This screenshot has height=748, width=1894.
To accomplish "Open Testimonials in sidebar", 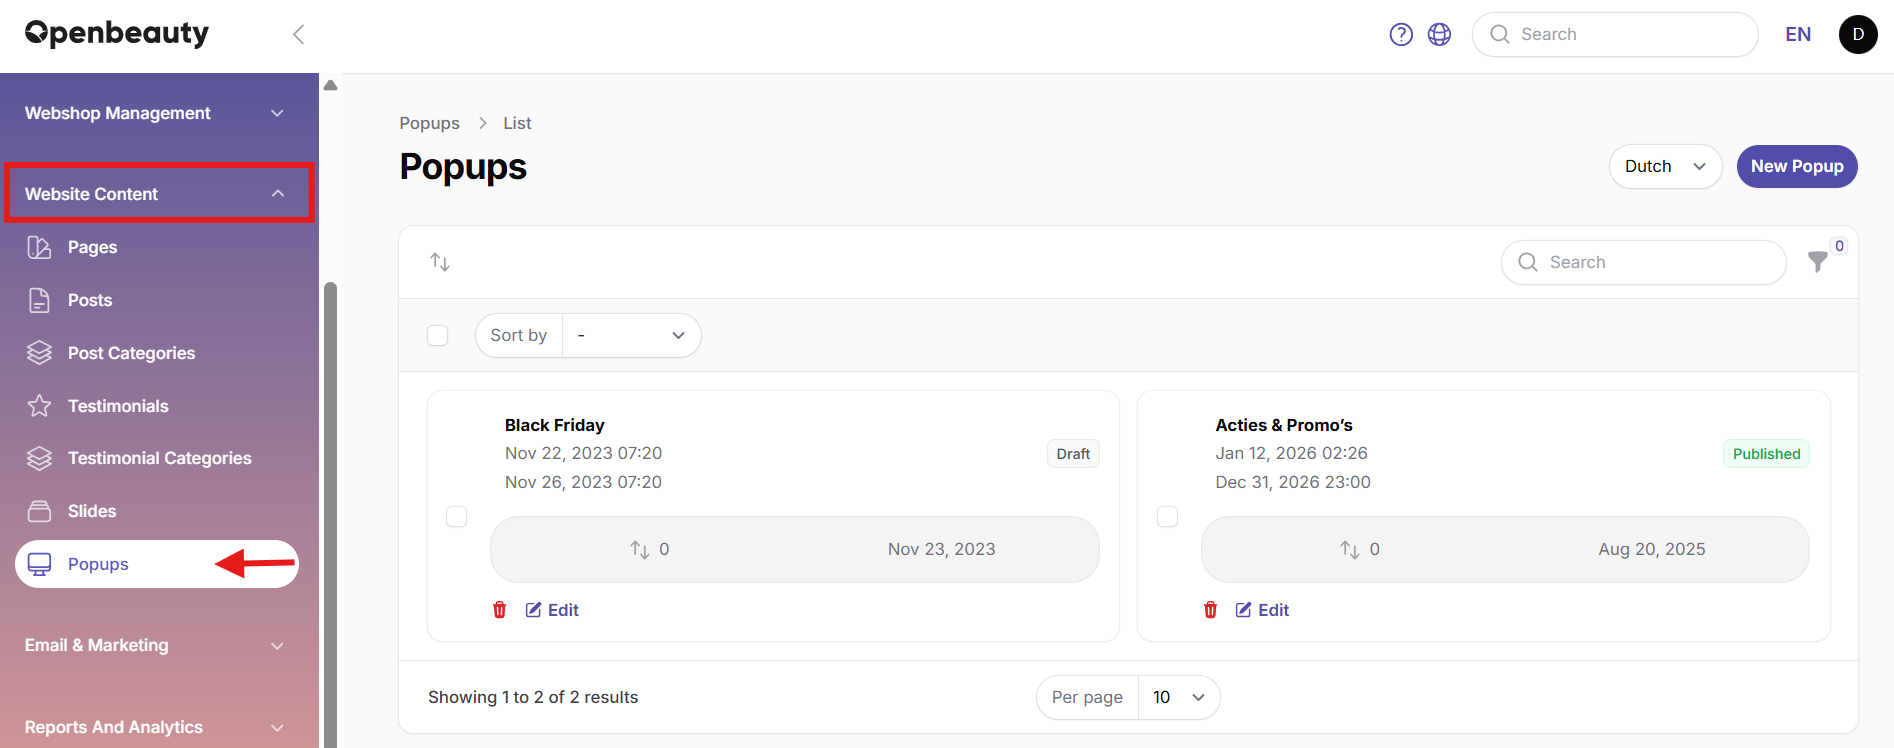I will [118, 406].
